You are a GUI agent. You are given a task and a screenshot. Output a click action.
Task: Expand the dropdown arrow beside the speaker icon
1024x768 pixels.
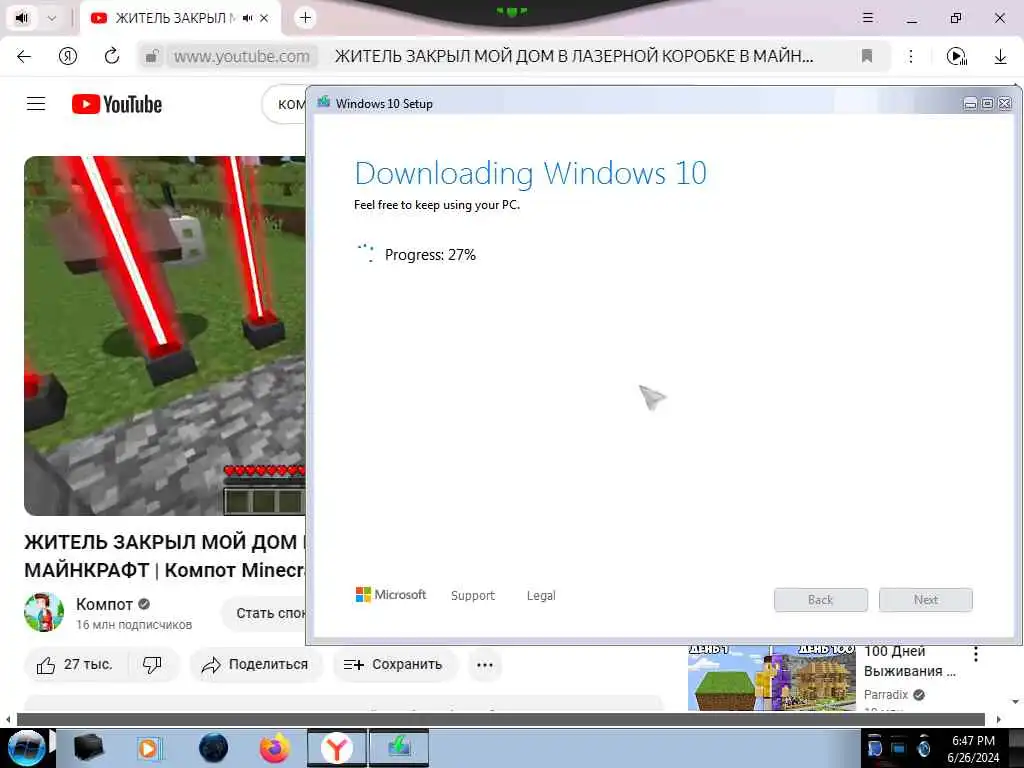click(x=52, y=18)
